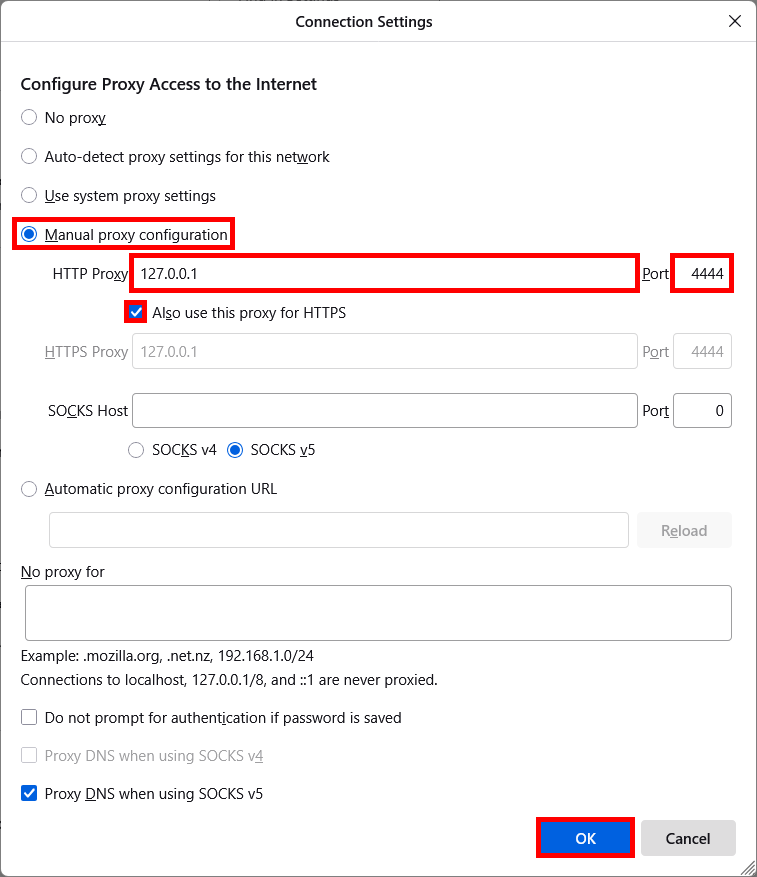757x877 pixels.
Task: Click the OK button
Action: (585, 838)
